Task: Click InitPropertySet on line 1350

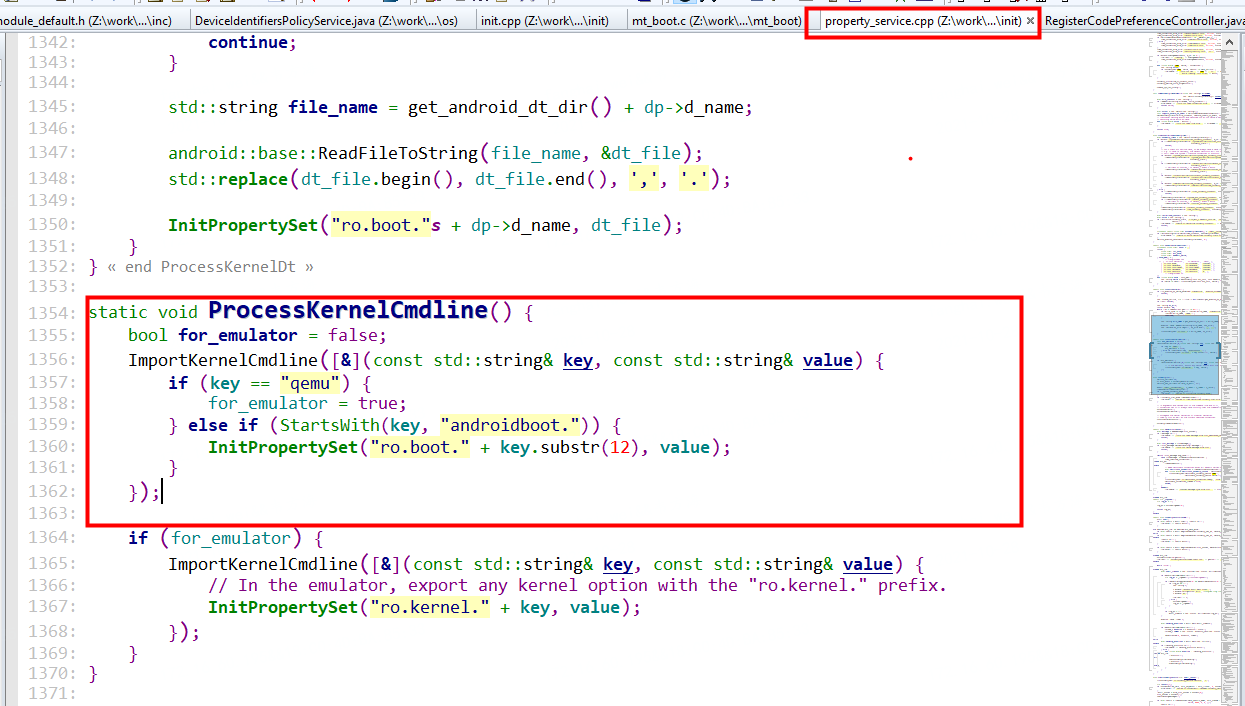Action: (243, 225)
